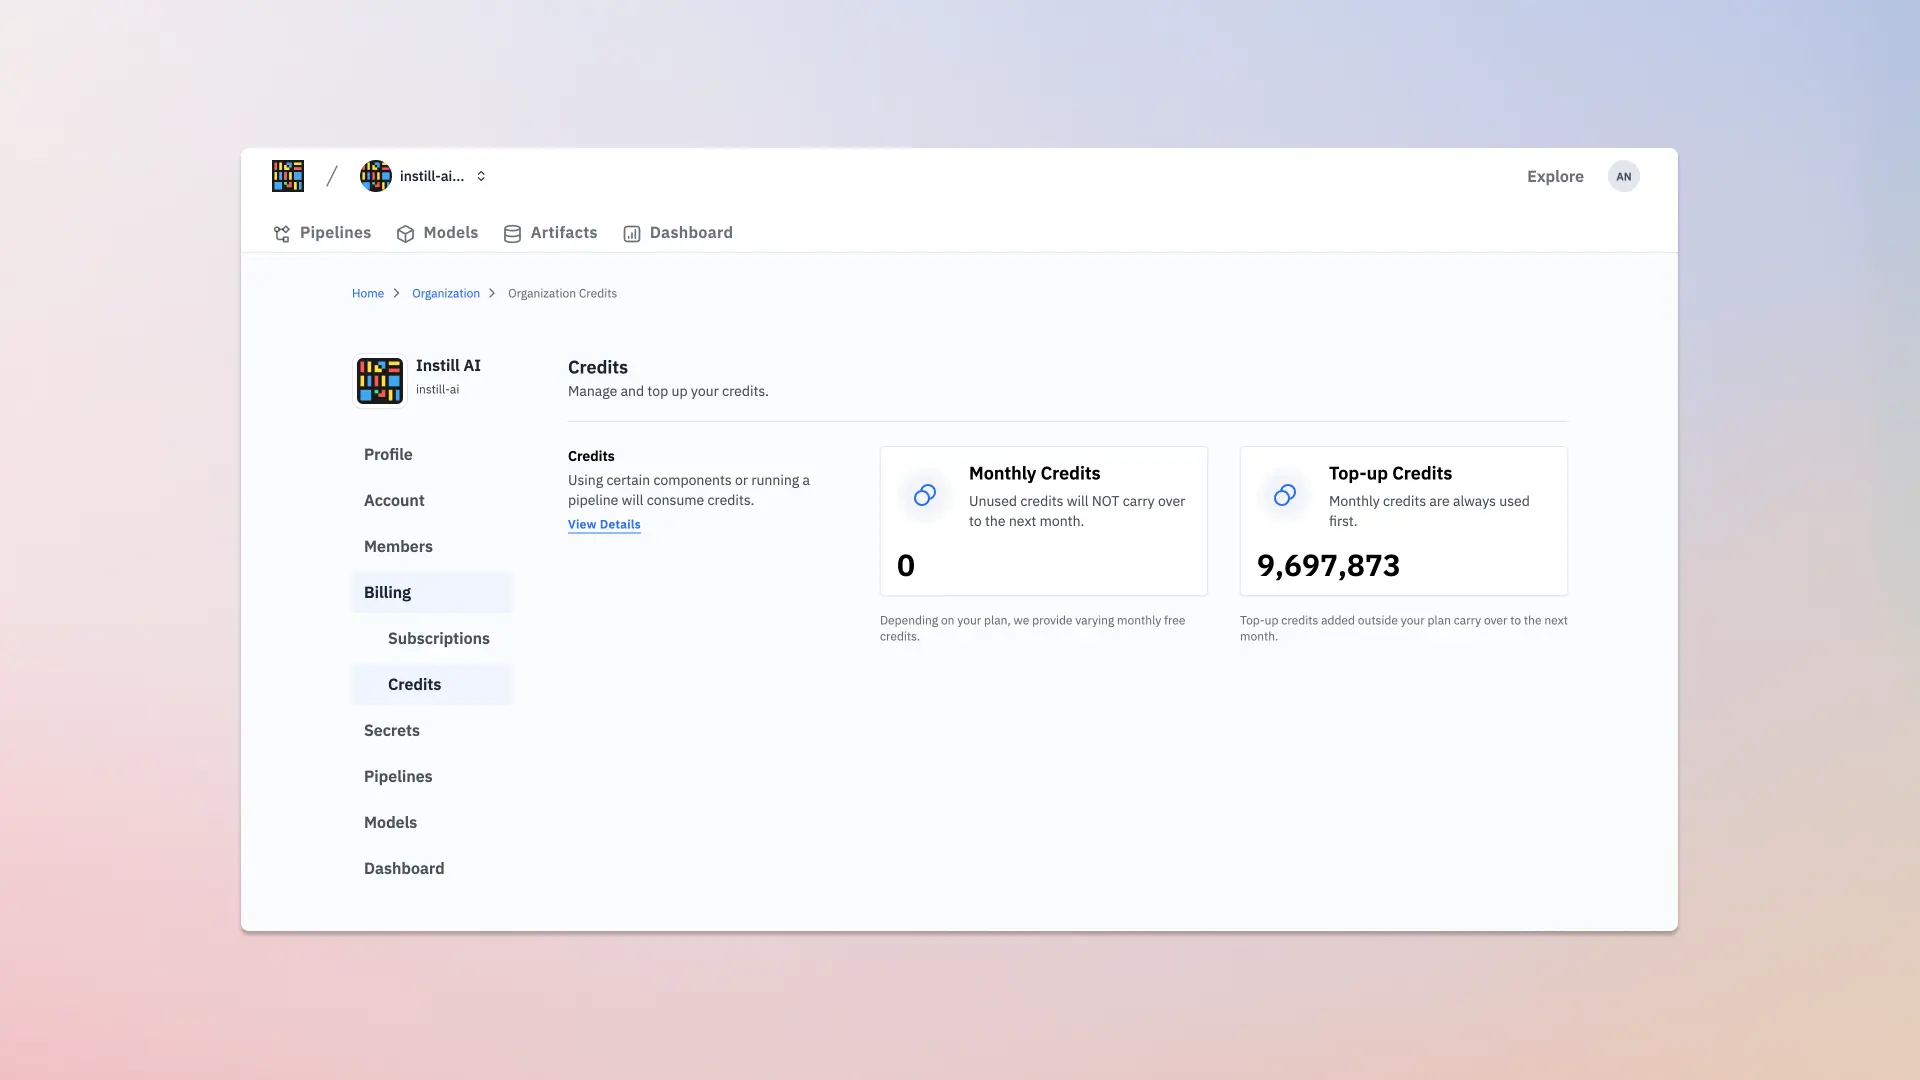Viewport: 1920px width, 1080px height.
Task: Follow the Organization breadcrumb link
Action: 446,293
